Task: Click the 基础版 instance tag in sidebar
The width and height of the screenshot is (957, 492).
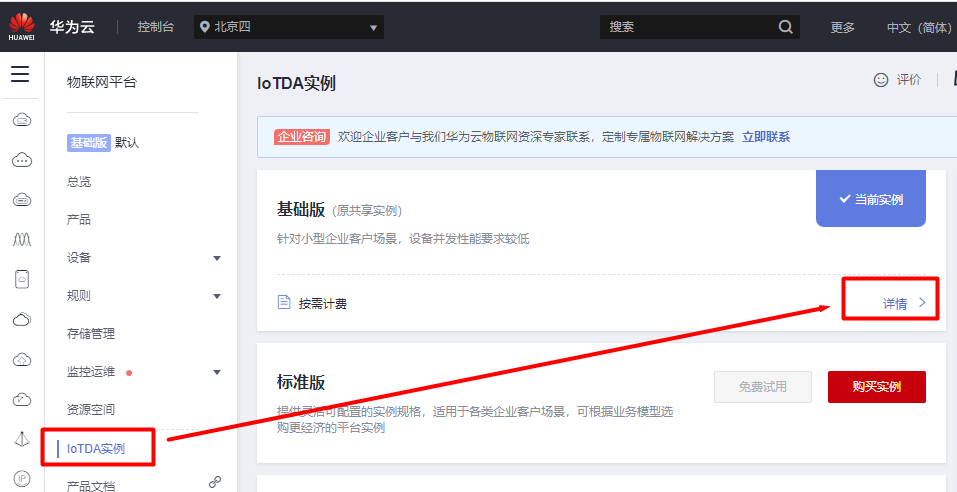Action: [x=88, y=143]
